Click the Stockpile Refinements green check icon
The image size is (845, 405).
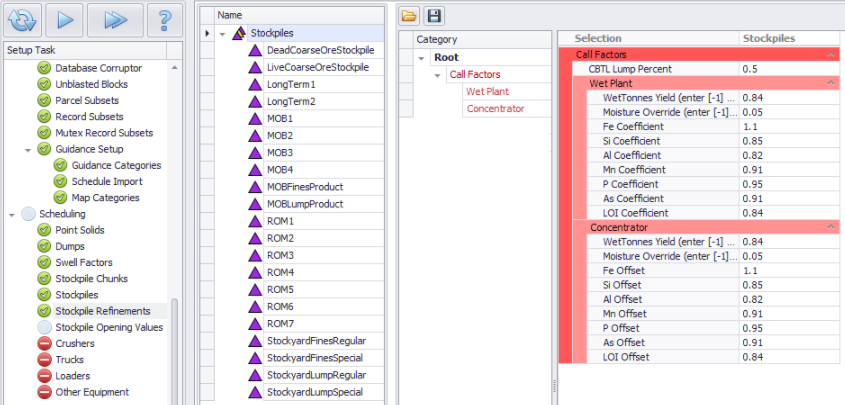[44, 311]
